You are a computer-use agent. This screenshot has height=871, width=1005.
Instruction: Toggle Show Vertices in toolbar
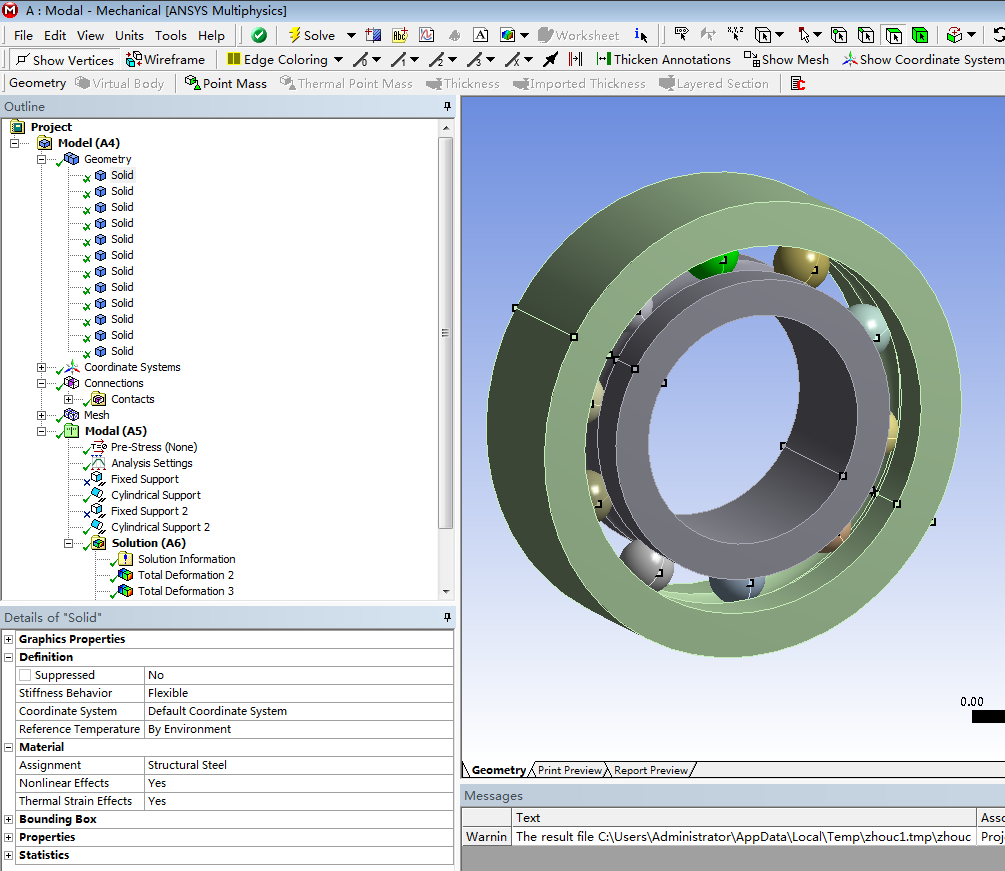pos(64,60)
